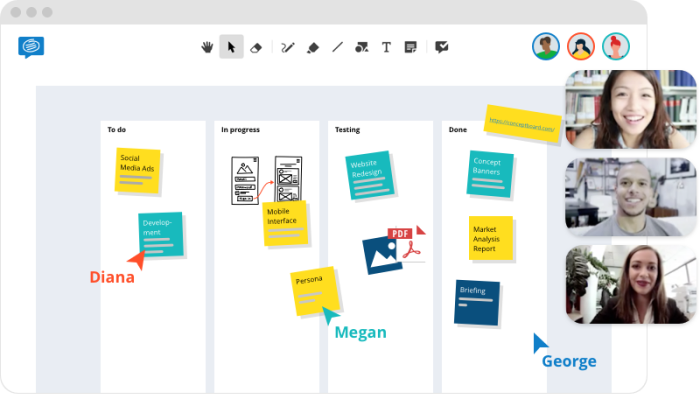Screen dimensions: 700x394
Task: Add a sticky note with toolbar icon
Action: click(411, 47)
